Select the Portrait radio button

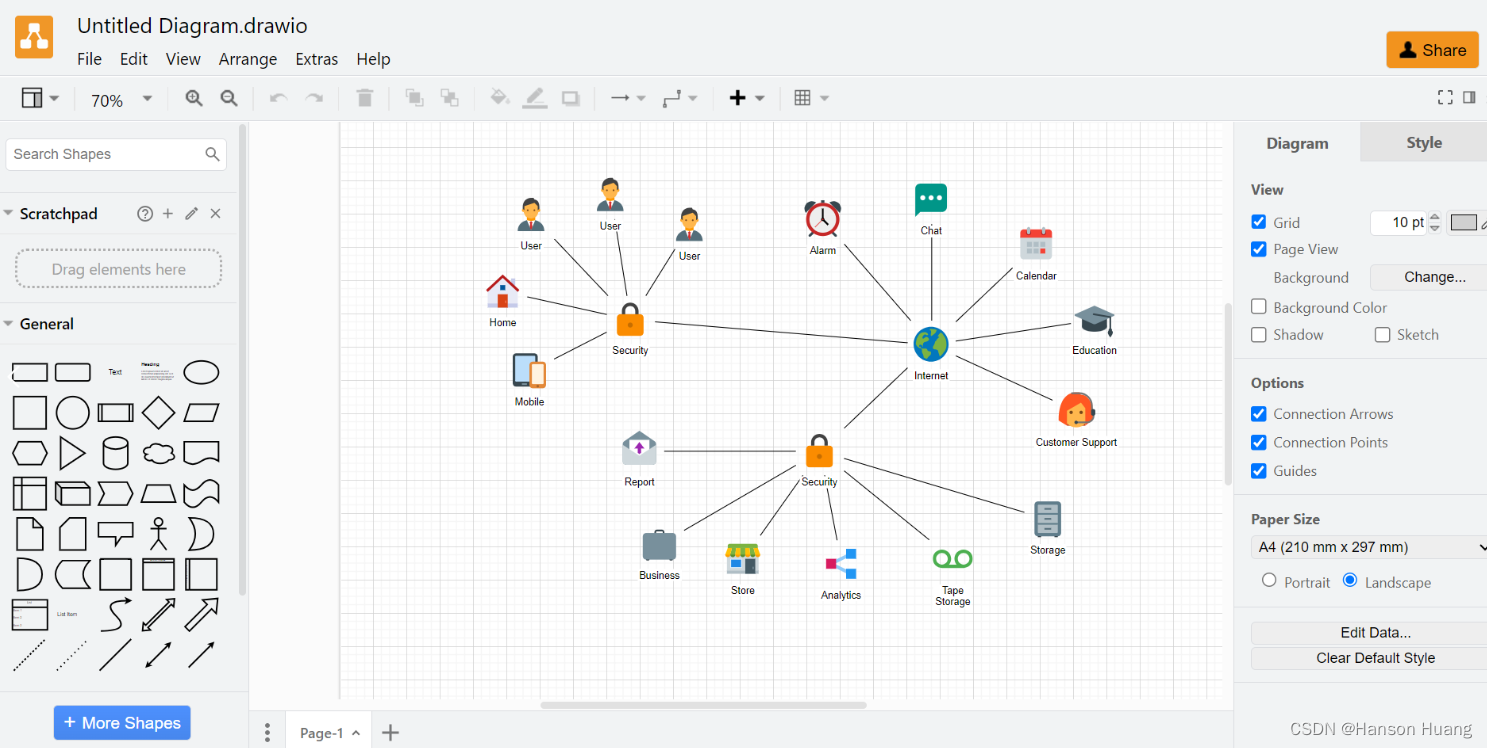(1268, 581)
